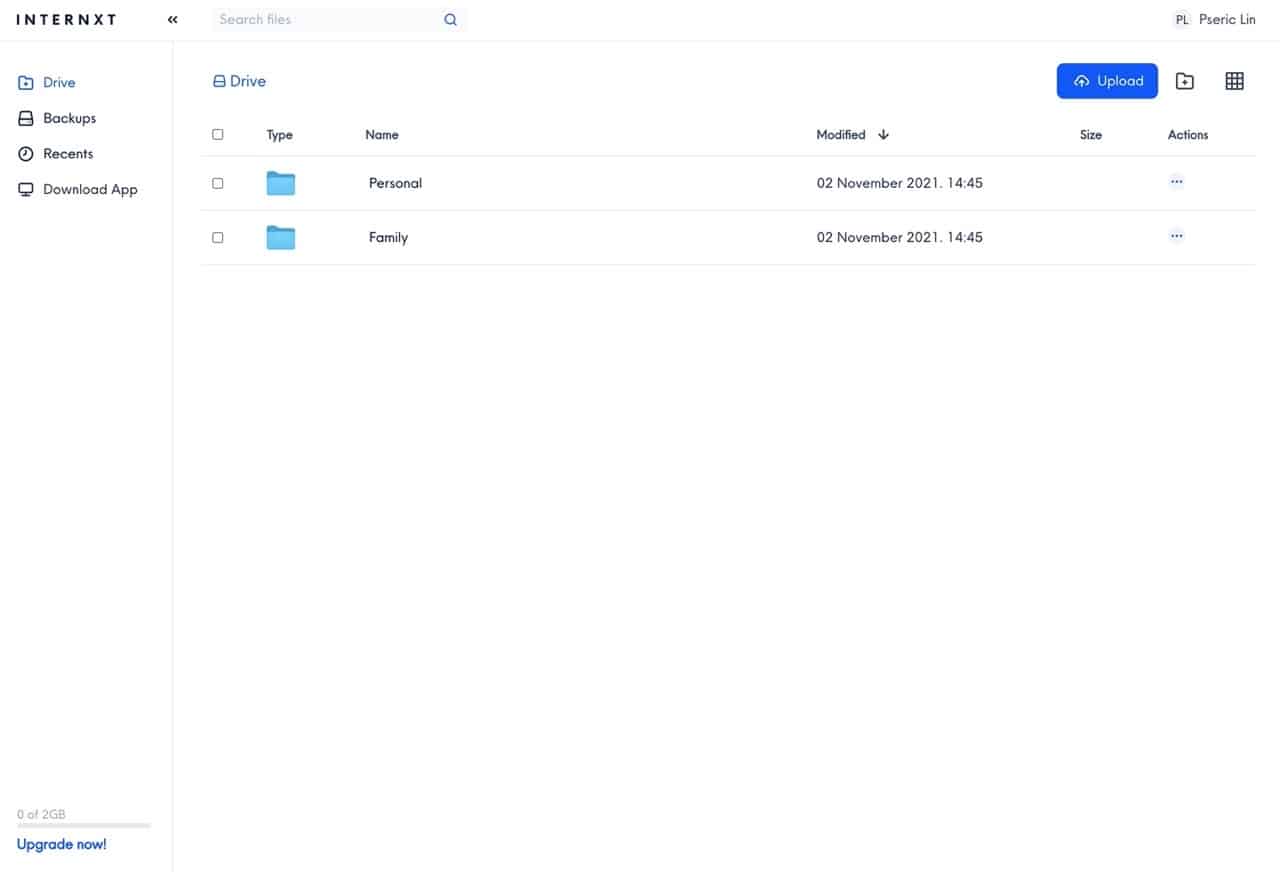Click the search magnifier icon
Image resolution: width=1280 pixels, height=872 pixels.
pos(450,19)
